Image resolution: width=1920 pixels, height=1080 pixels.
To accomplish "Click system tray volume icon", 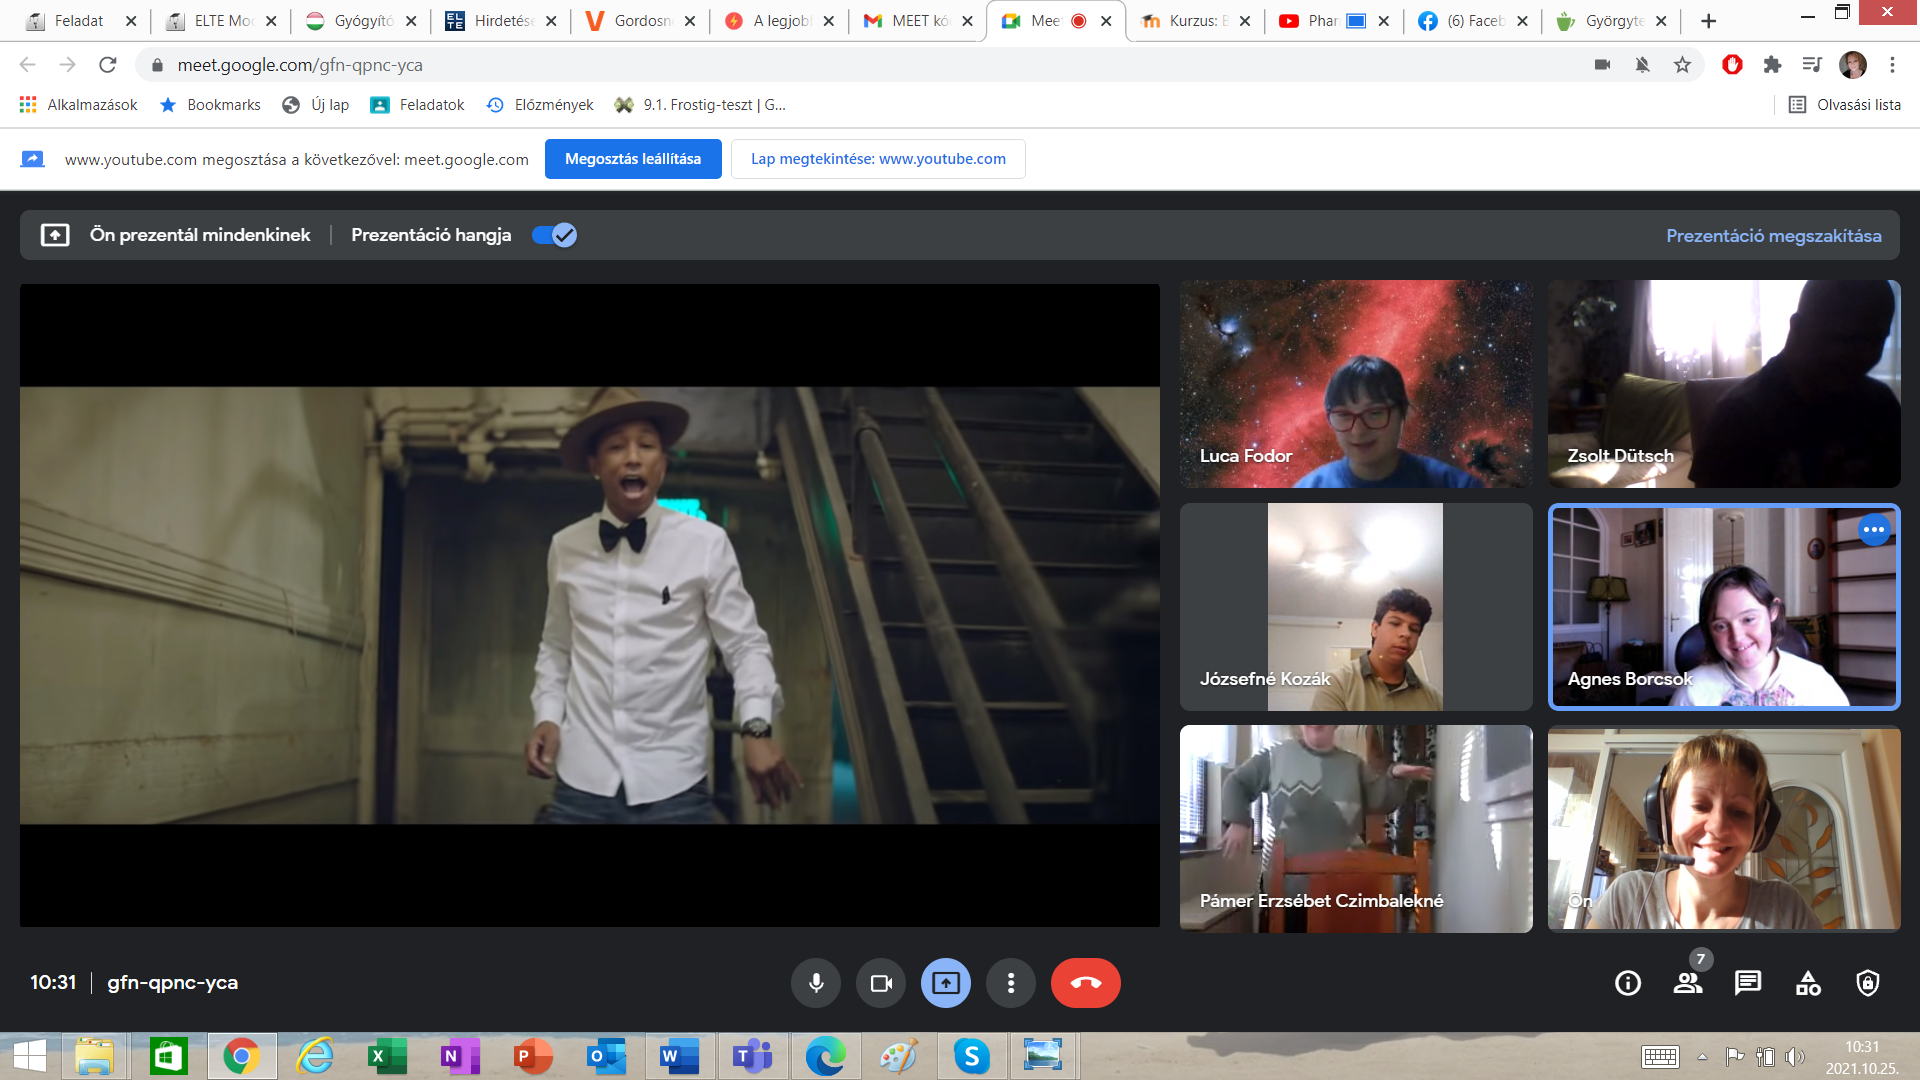I will [x=1795, y=1056].
